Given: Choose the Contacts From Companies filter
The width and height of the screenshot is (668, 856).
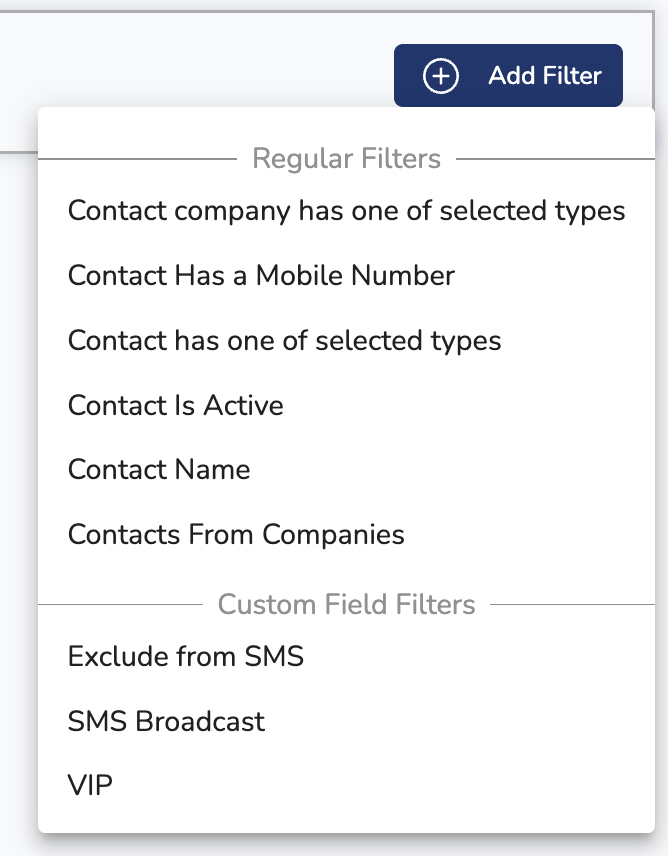Looking at the screenshot, I should pyautogui.click(x=236, y=534).
